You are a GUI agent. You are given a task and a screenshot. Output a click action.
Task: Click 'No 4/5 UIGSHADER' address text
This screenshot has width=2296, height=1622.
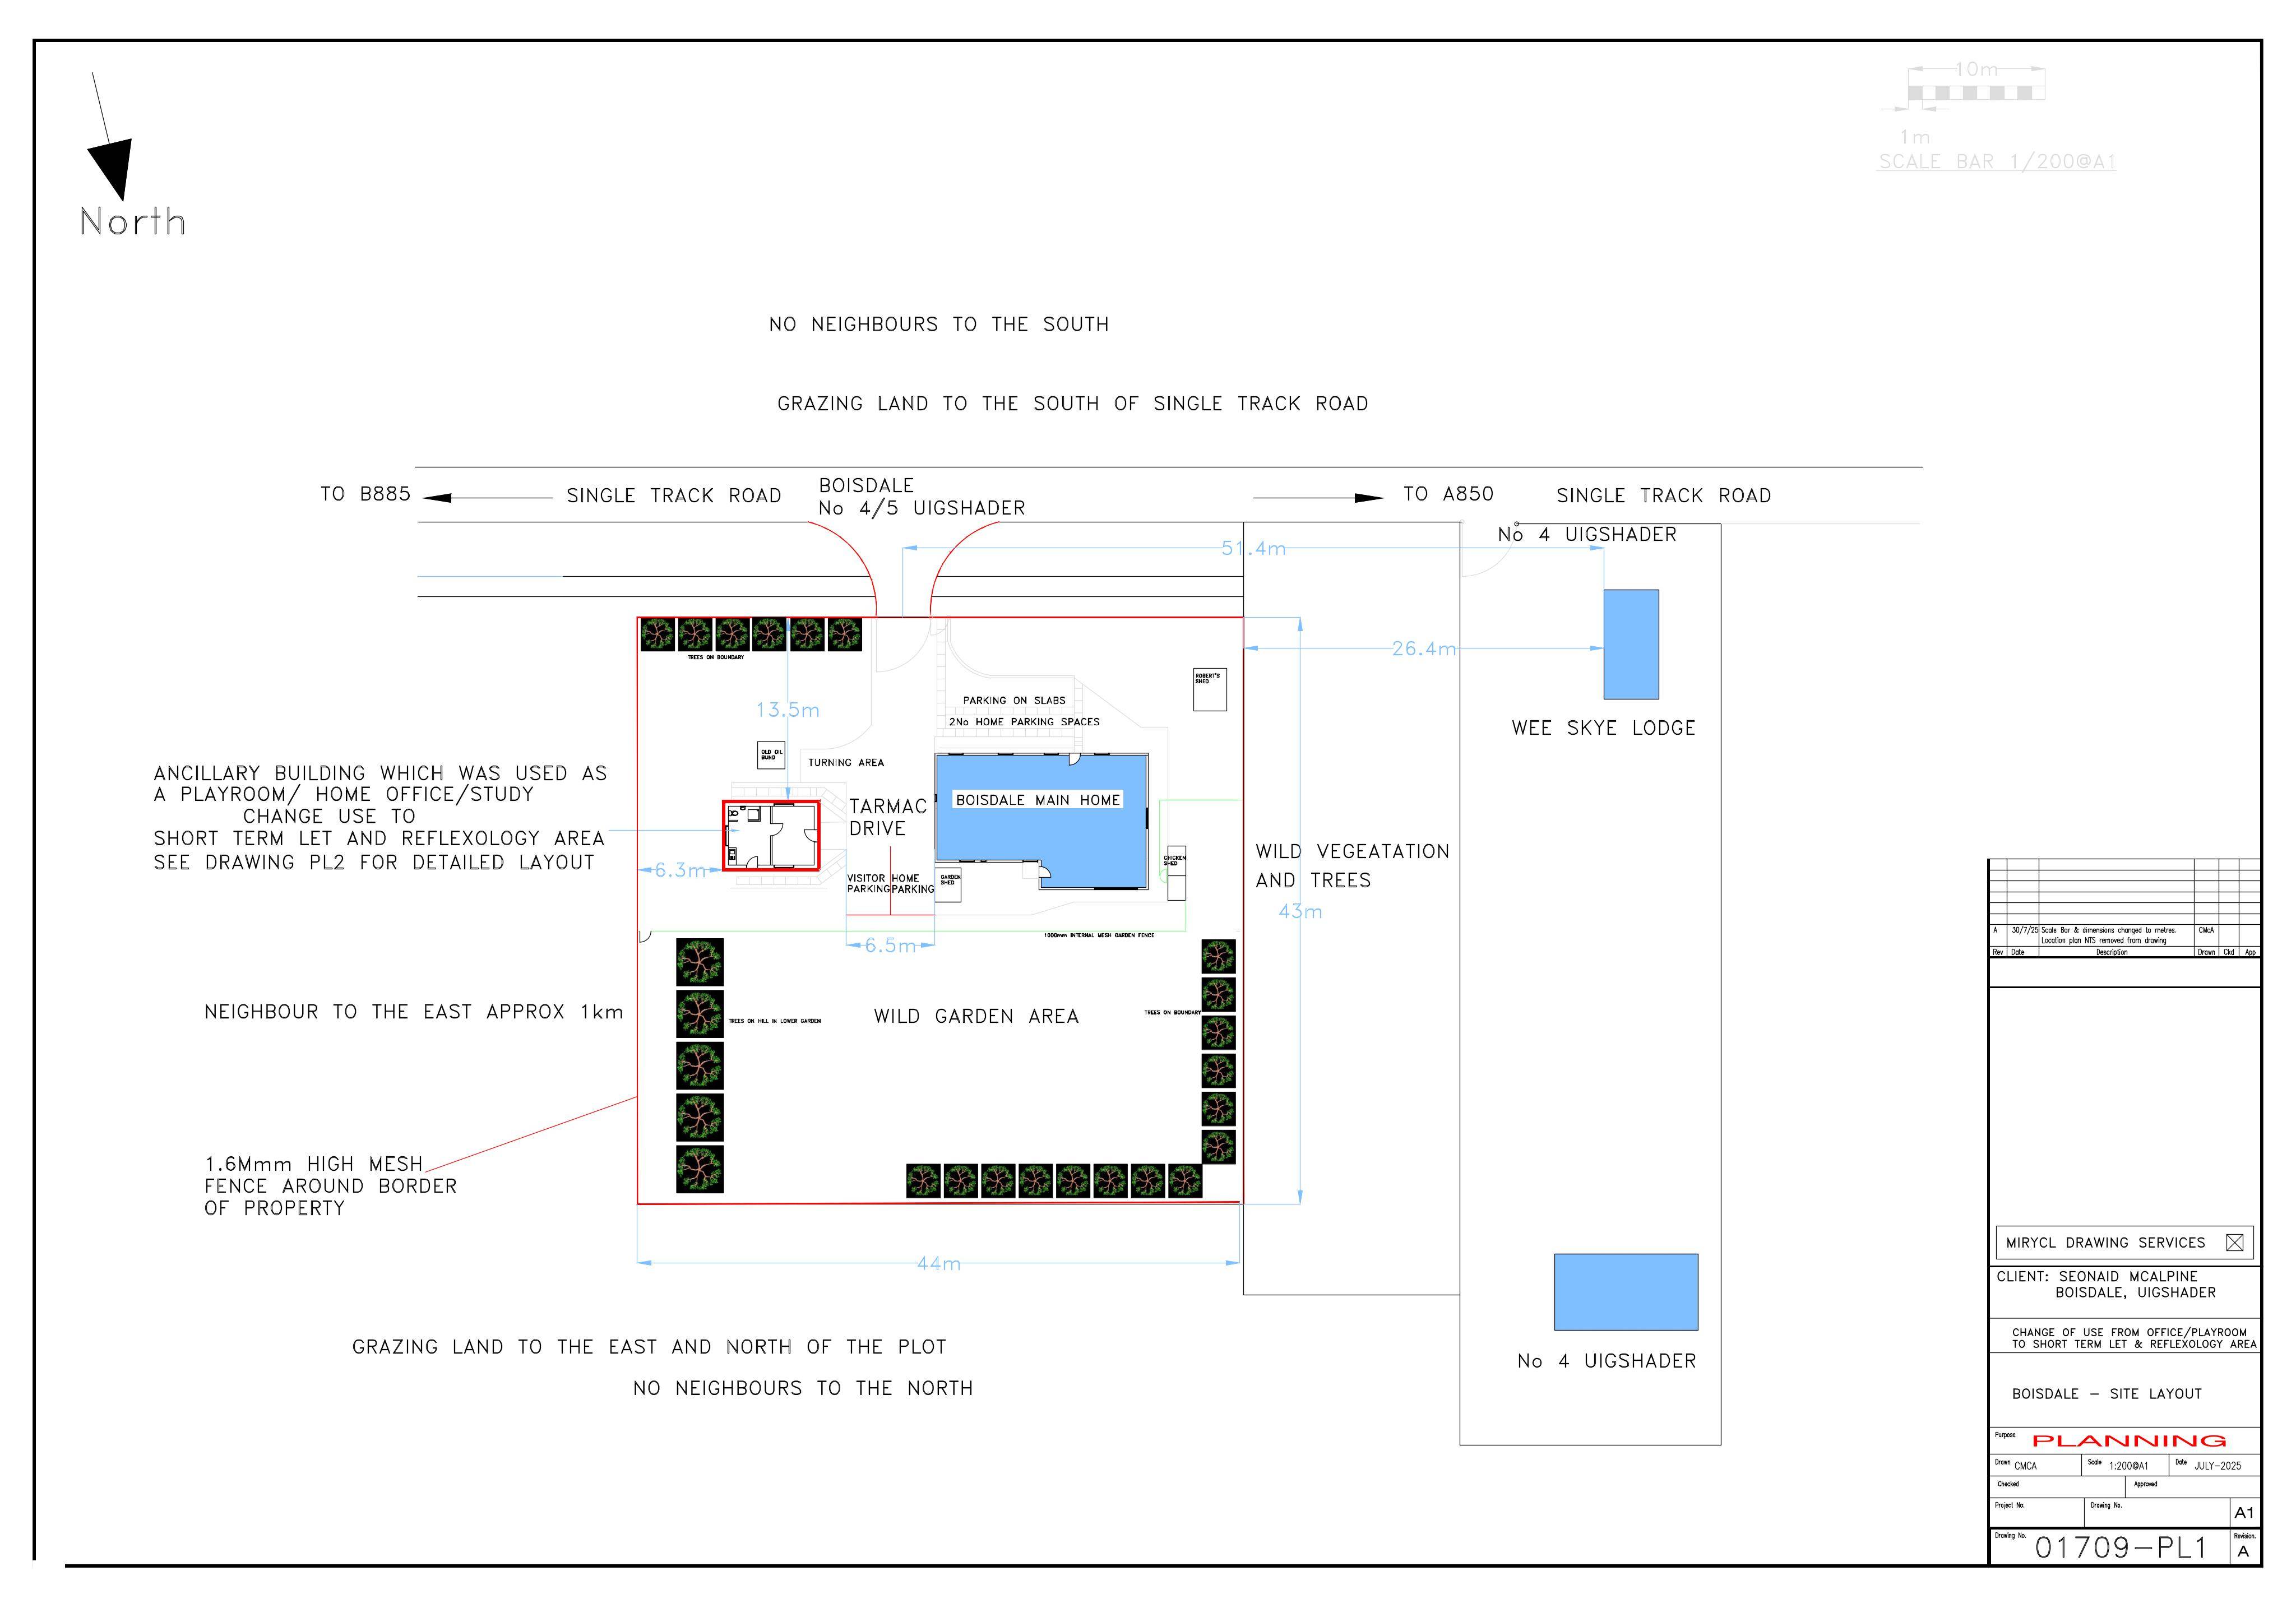pyautogui.click(x=922, y=508)
